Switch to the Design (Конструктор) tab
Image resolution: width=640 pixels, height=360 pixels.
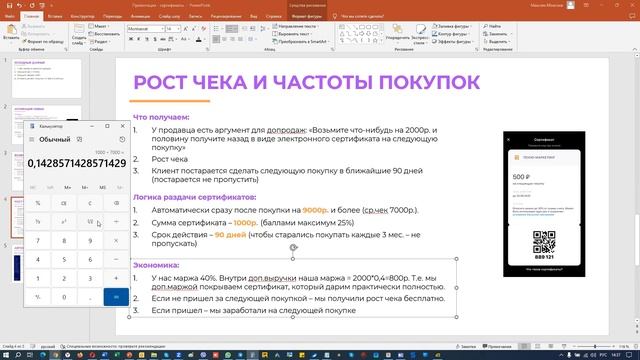click(82, 16)
